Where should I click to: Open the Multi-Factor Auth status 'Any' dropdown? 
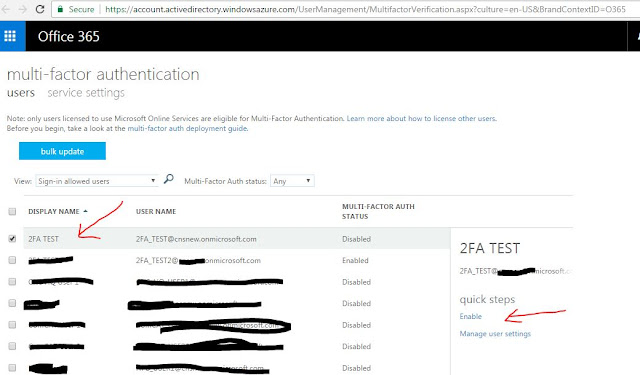(292, 181)
